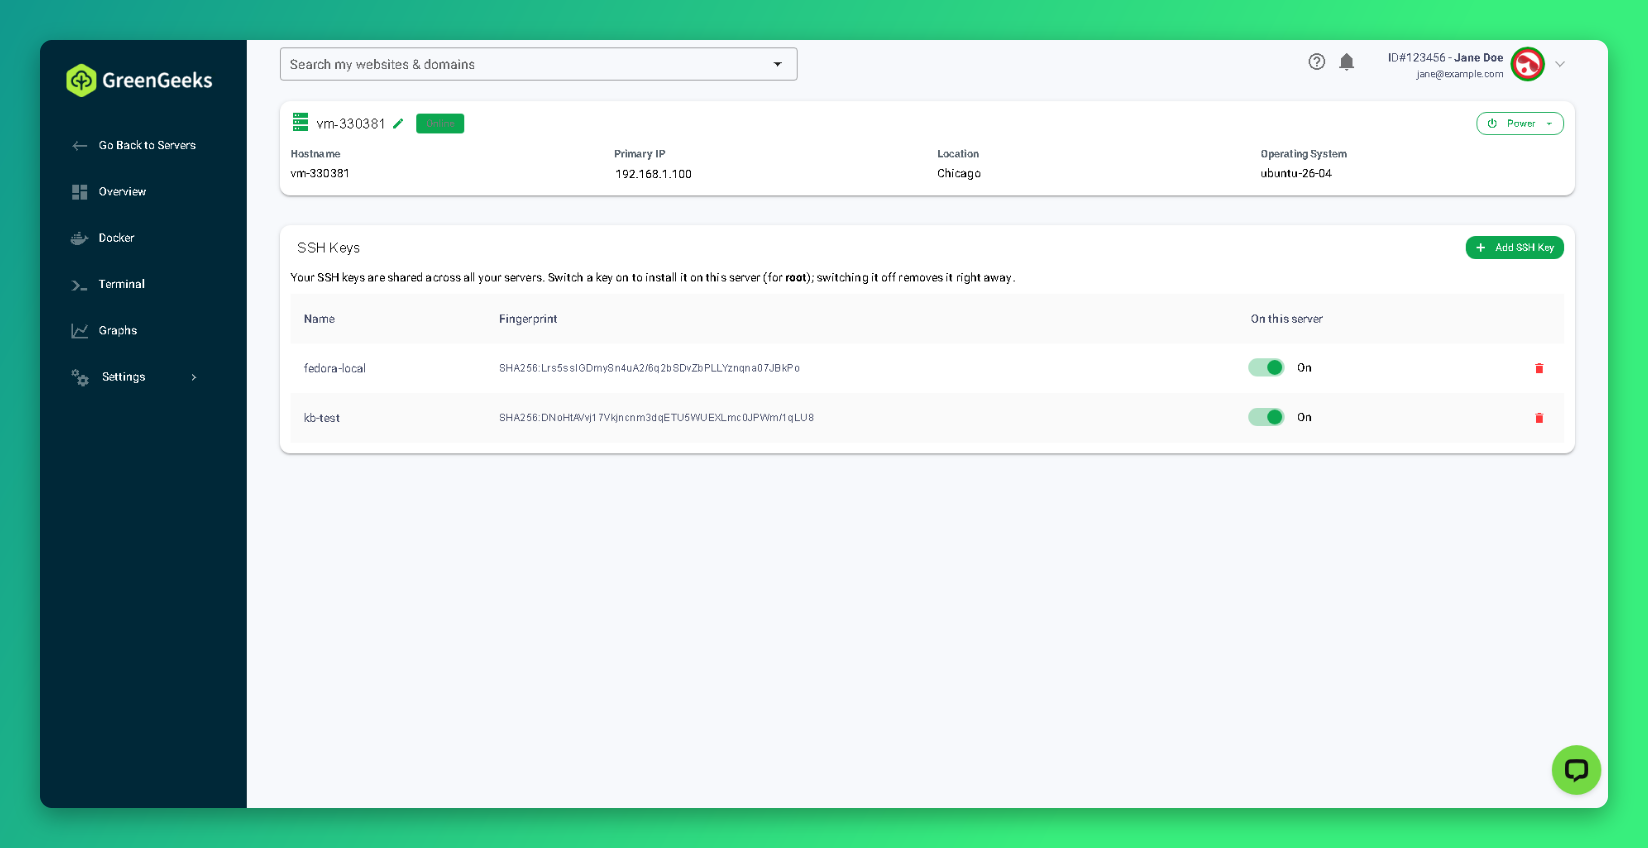
Task: Click the Overview dashboard icon
Action: click(x=80, y=192)
